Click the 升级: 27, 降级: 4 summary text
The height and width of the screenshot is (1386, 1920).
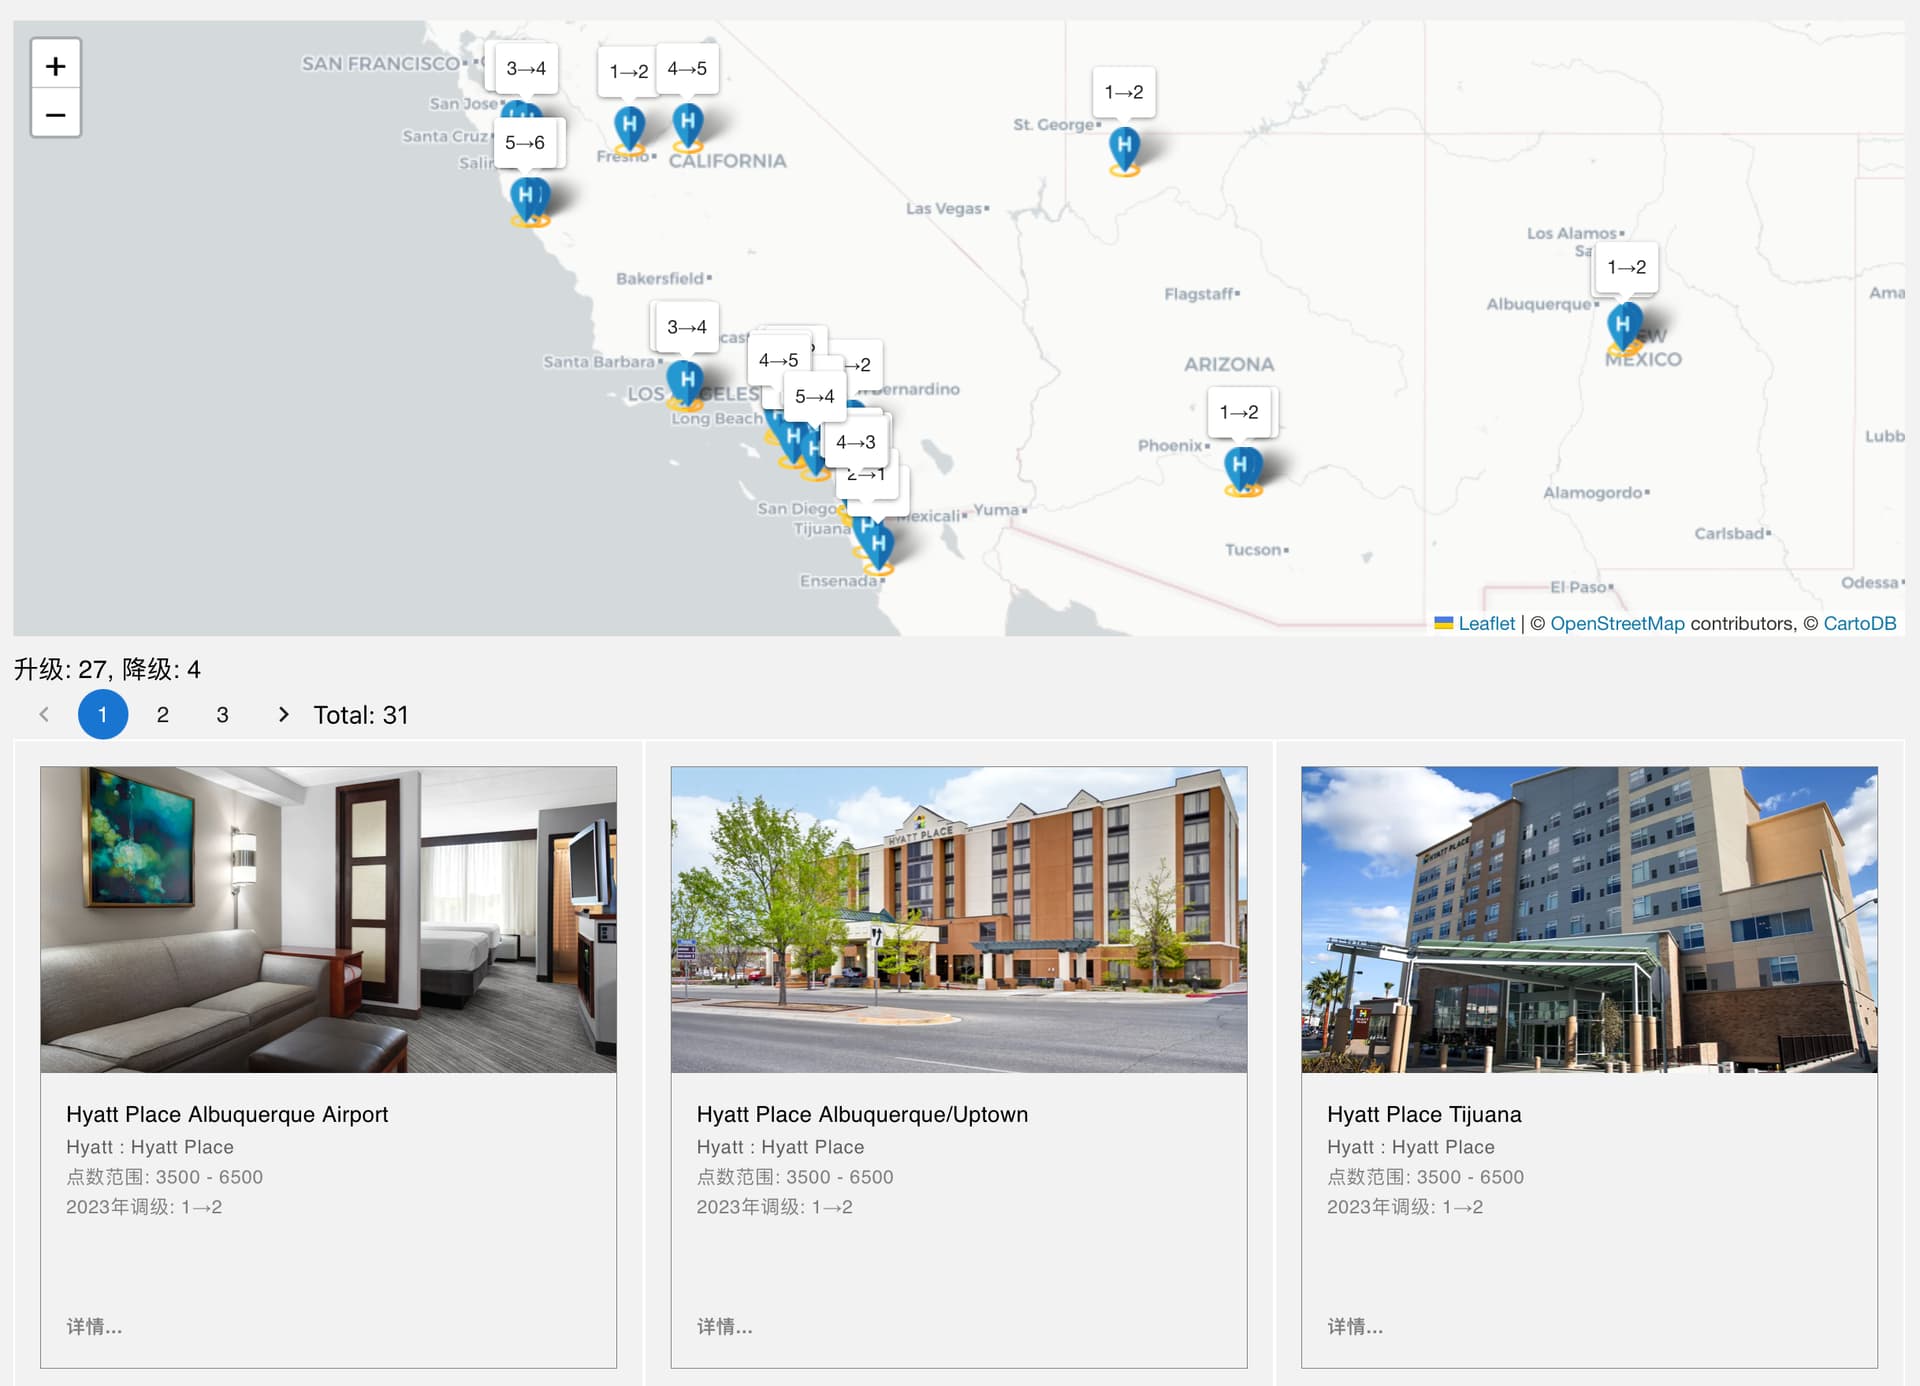[107, 669]
